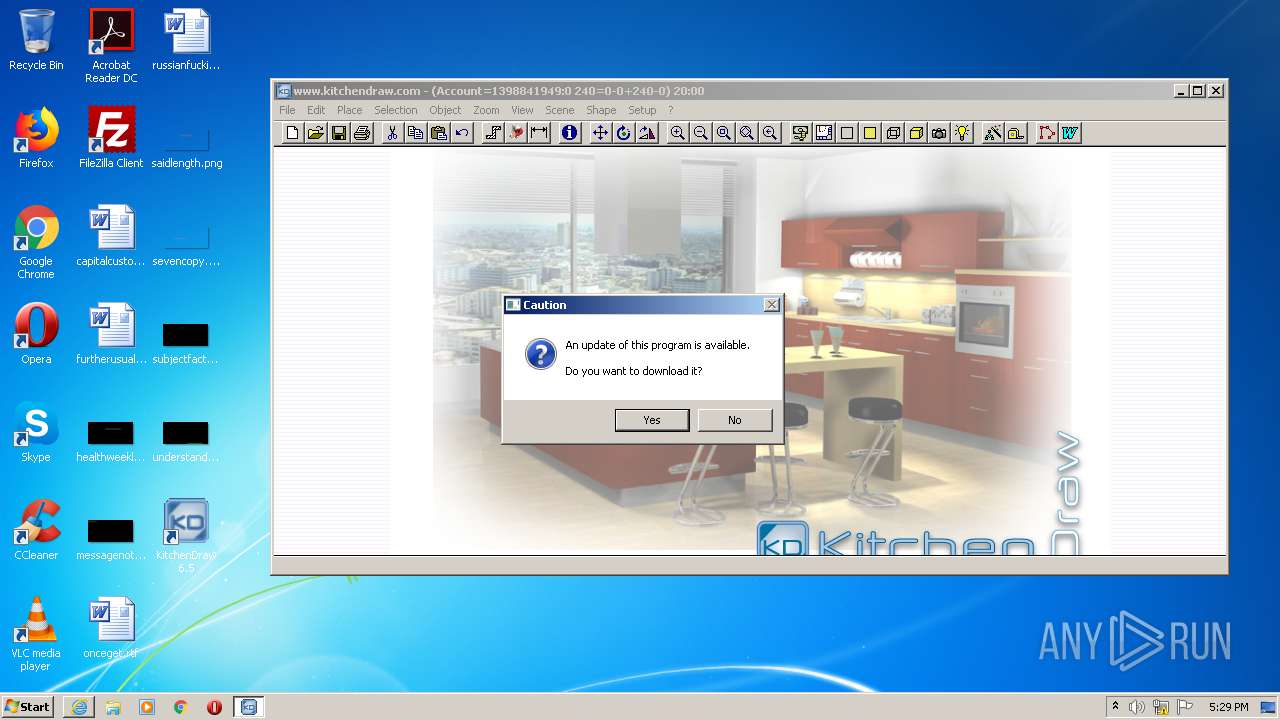Viewport: 1280px width, 720px height.
Task: Click the Open folder toolbar icon
Action: [315, 133]
